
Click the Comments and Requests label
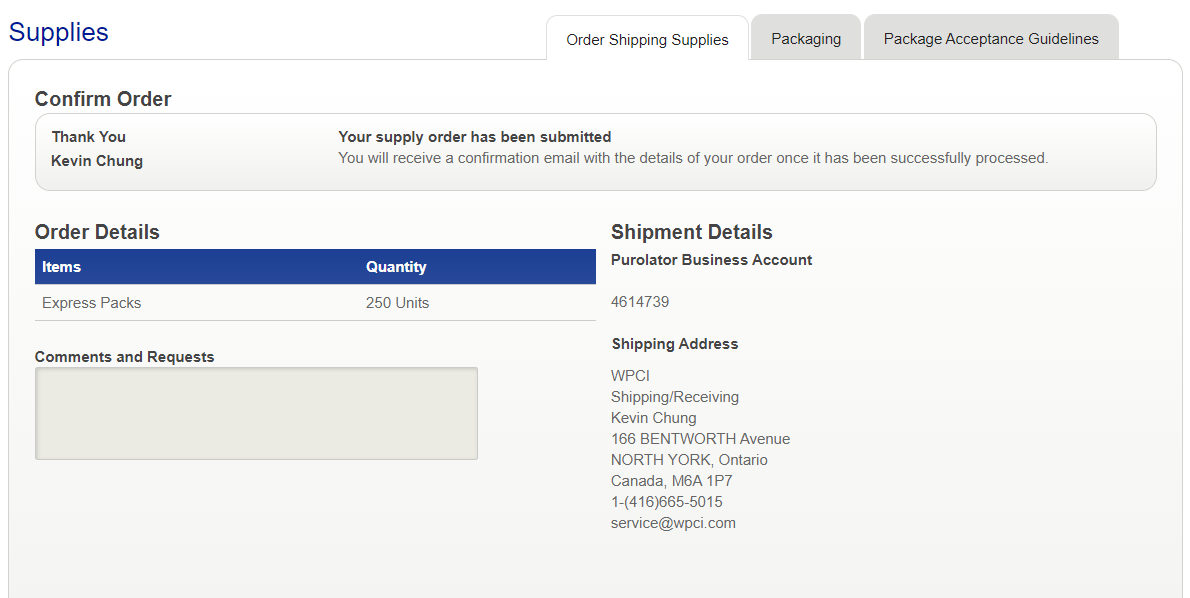[124, 357]
